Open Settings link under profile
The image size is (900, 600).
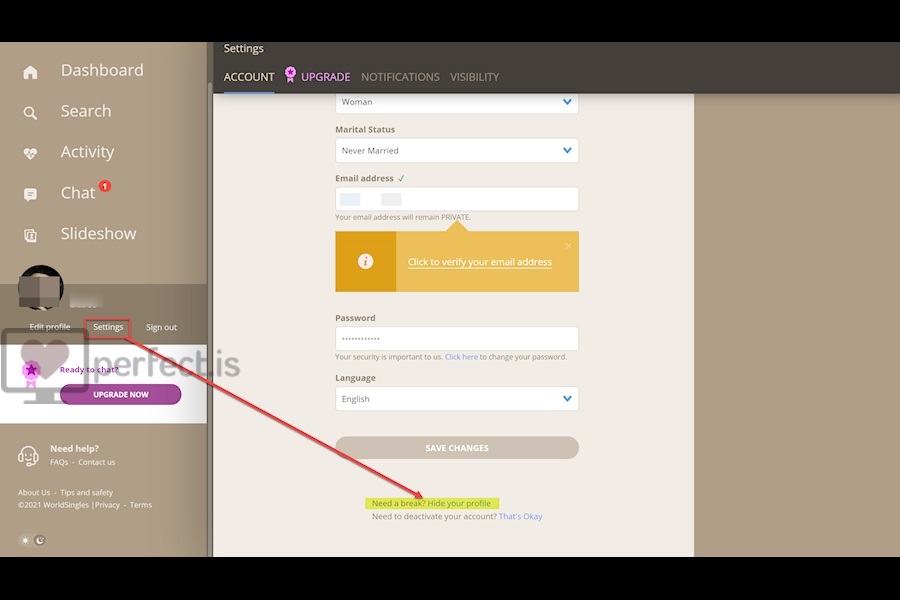click(x=108, y=327)
